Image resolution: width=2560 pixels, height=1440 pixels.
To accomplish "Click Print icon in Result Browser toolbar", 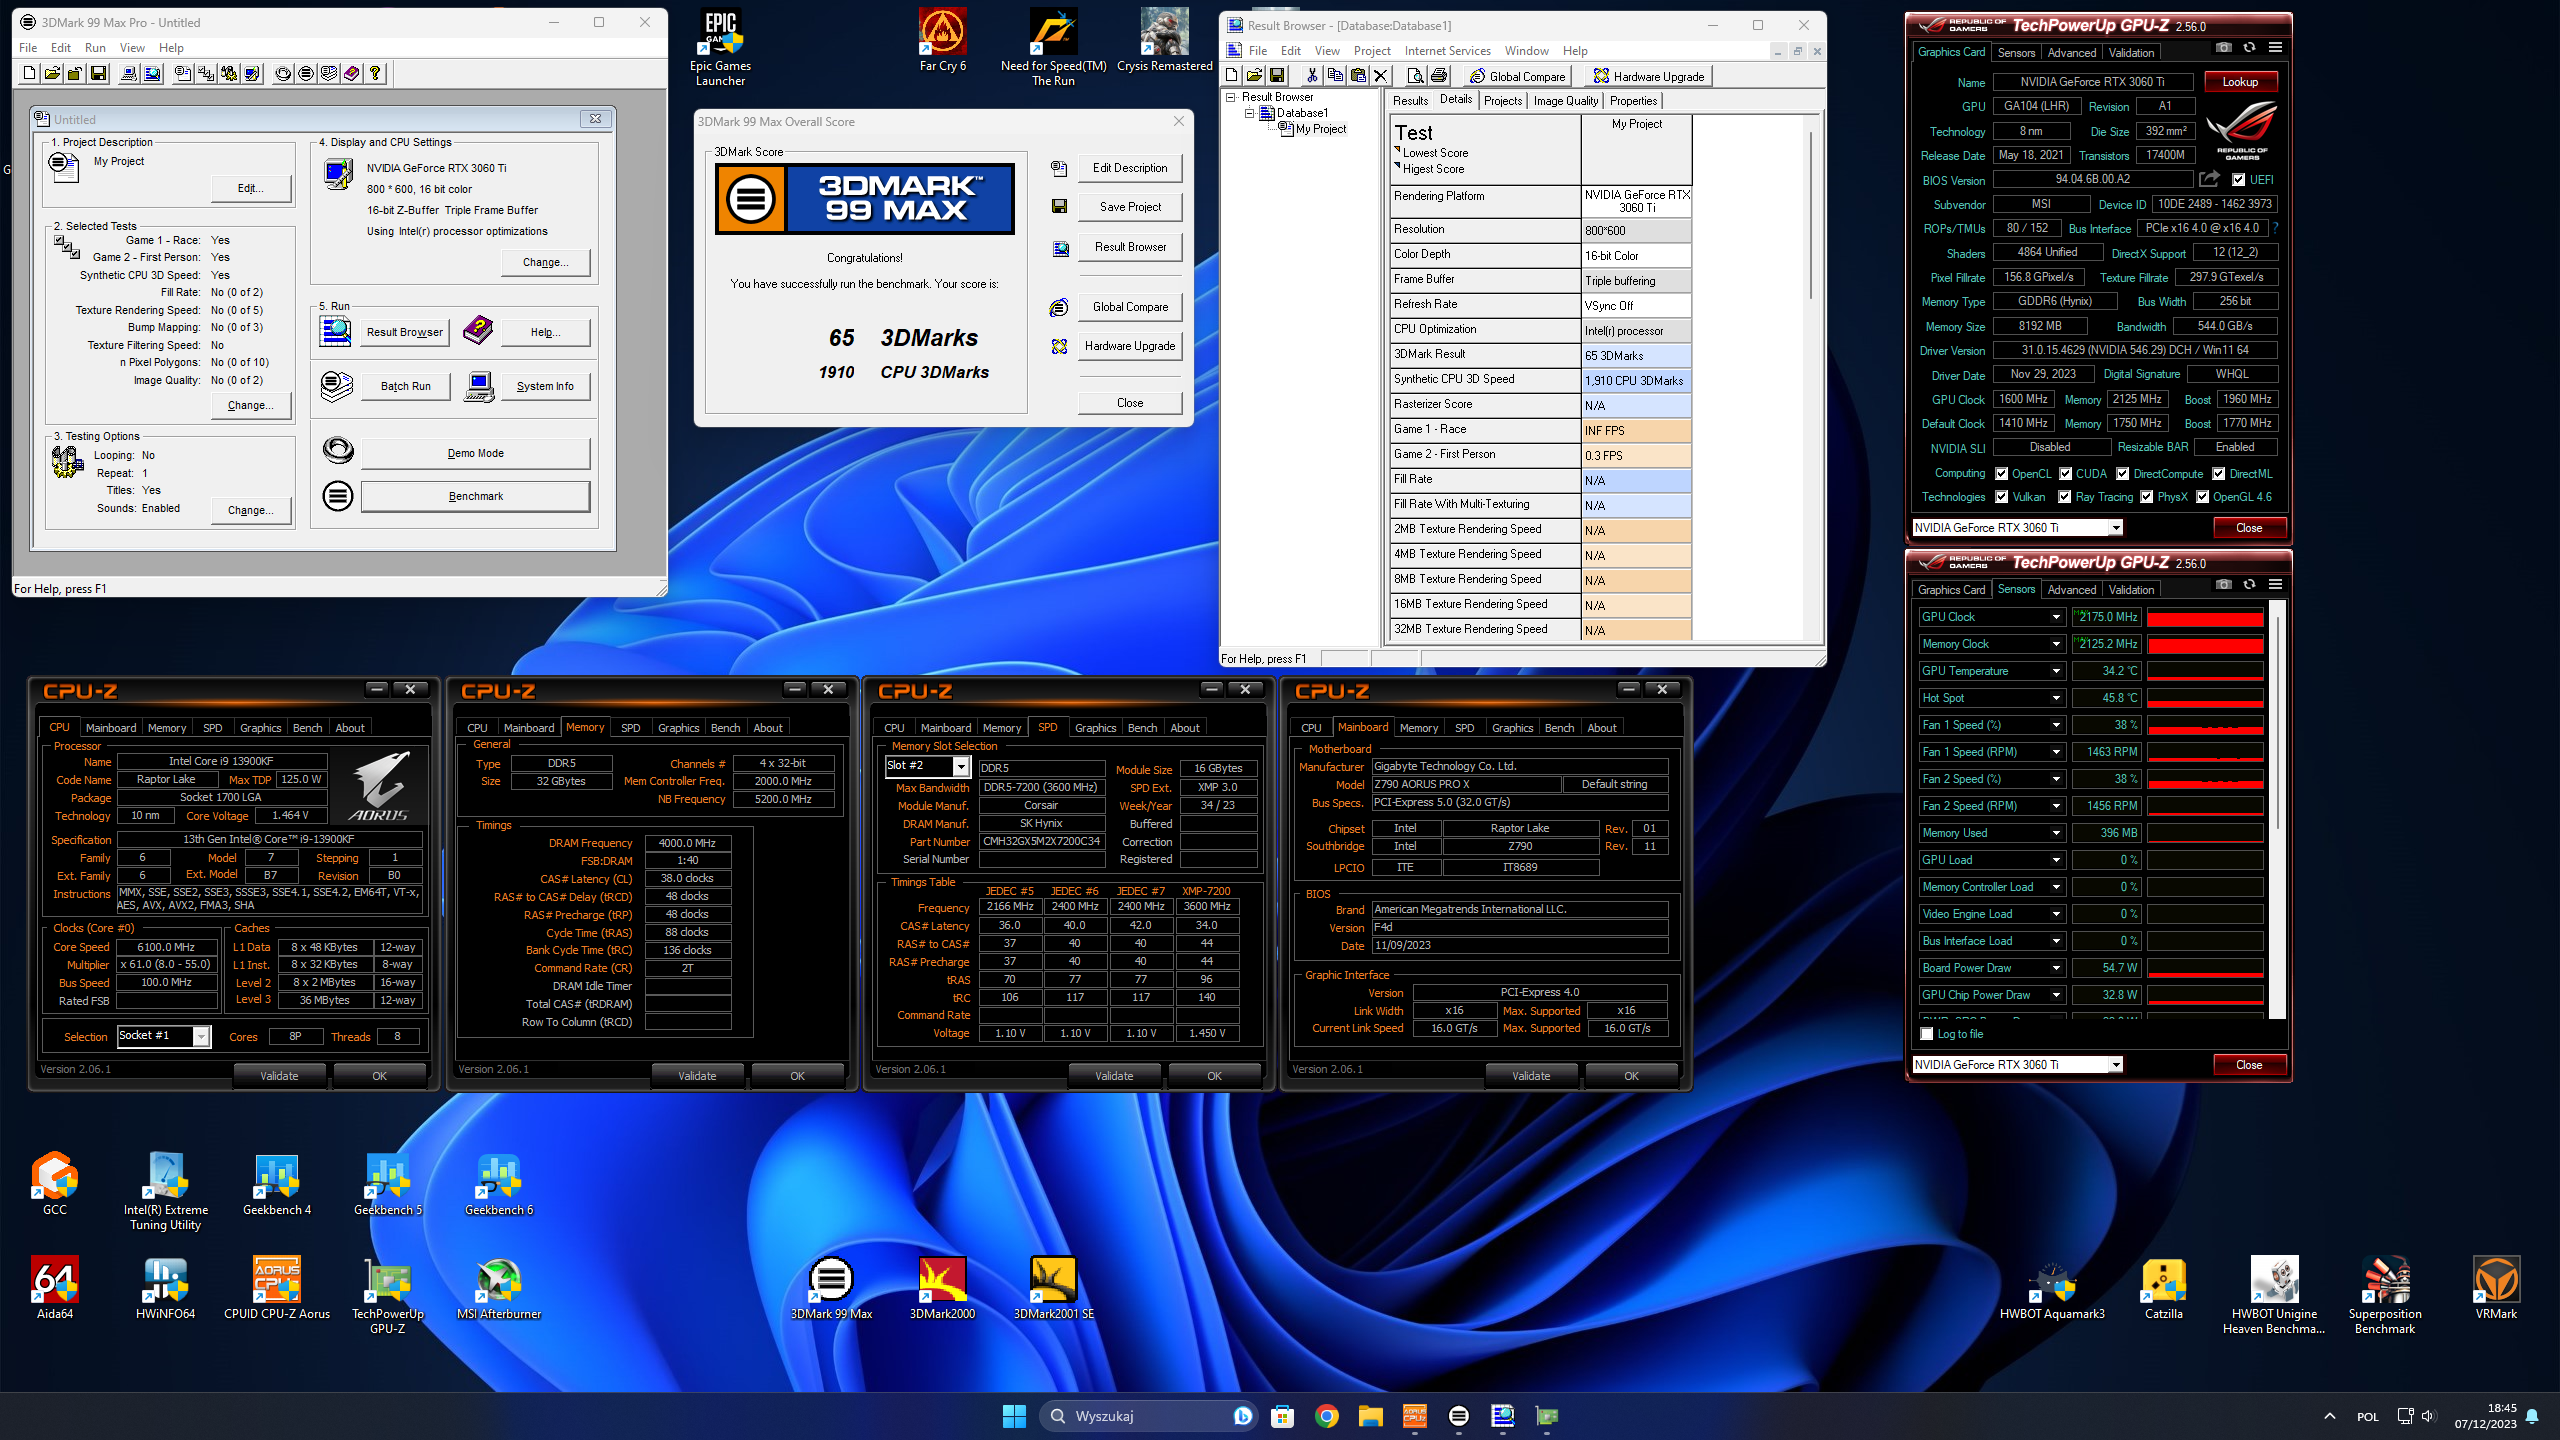I will point(1438,75).
